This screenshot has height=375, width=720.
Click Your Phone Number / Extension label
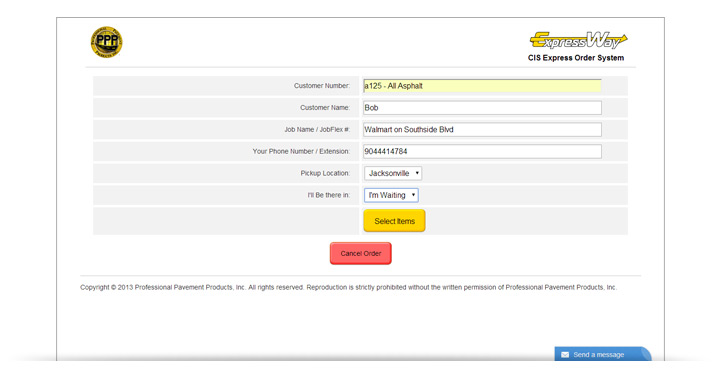point(301,151)
